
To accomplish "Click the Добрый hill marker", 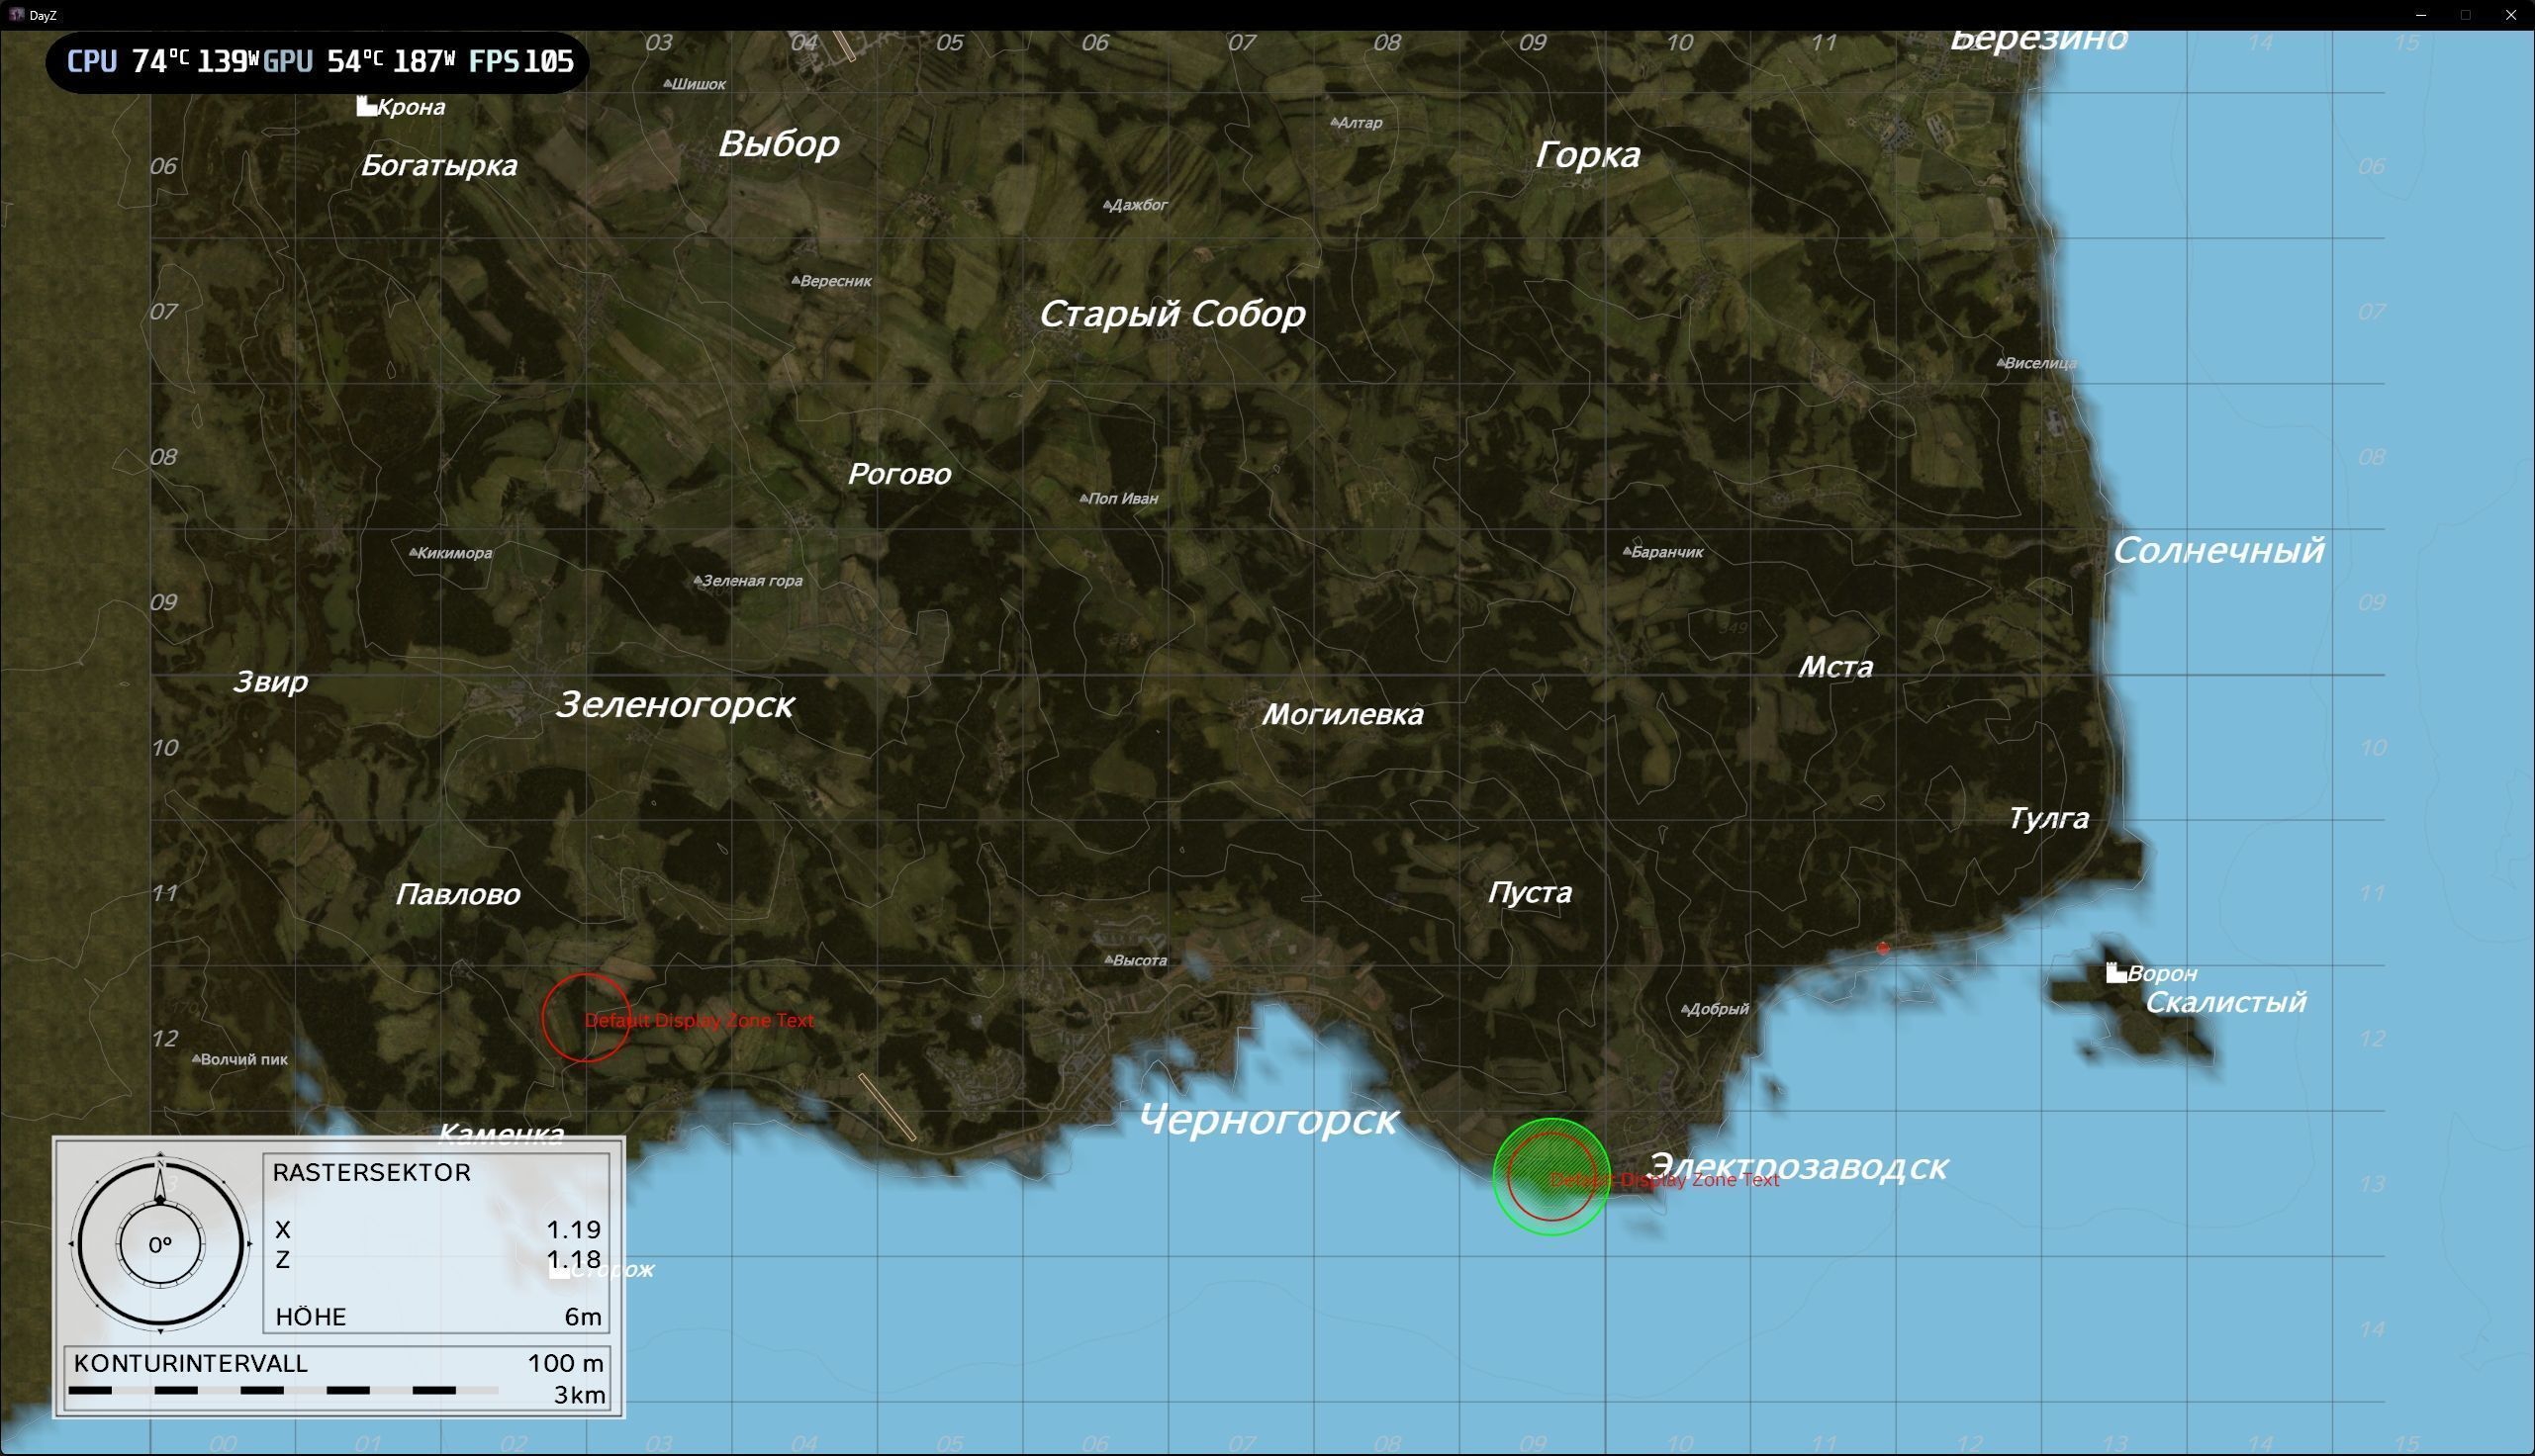I will click(1686, 1009).
